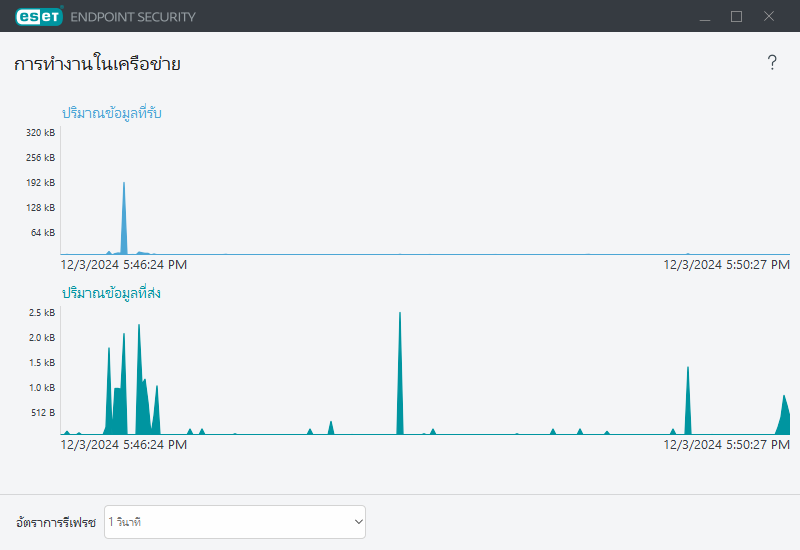Click the tallest teal spike in sent chart
Viewport: 800px width, 550px height.
coord(400,375)
